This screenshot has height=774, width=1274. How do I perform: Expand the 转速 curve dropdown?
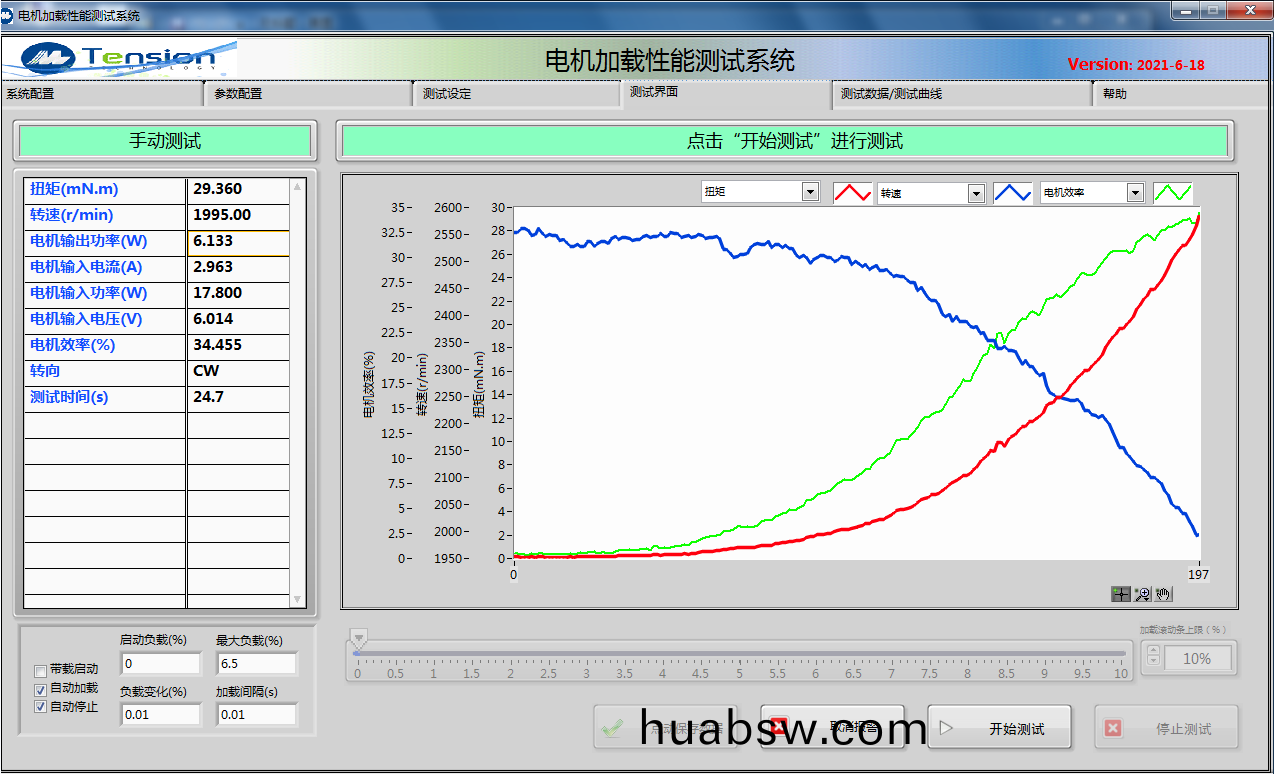pos(976,193)
